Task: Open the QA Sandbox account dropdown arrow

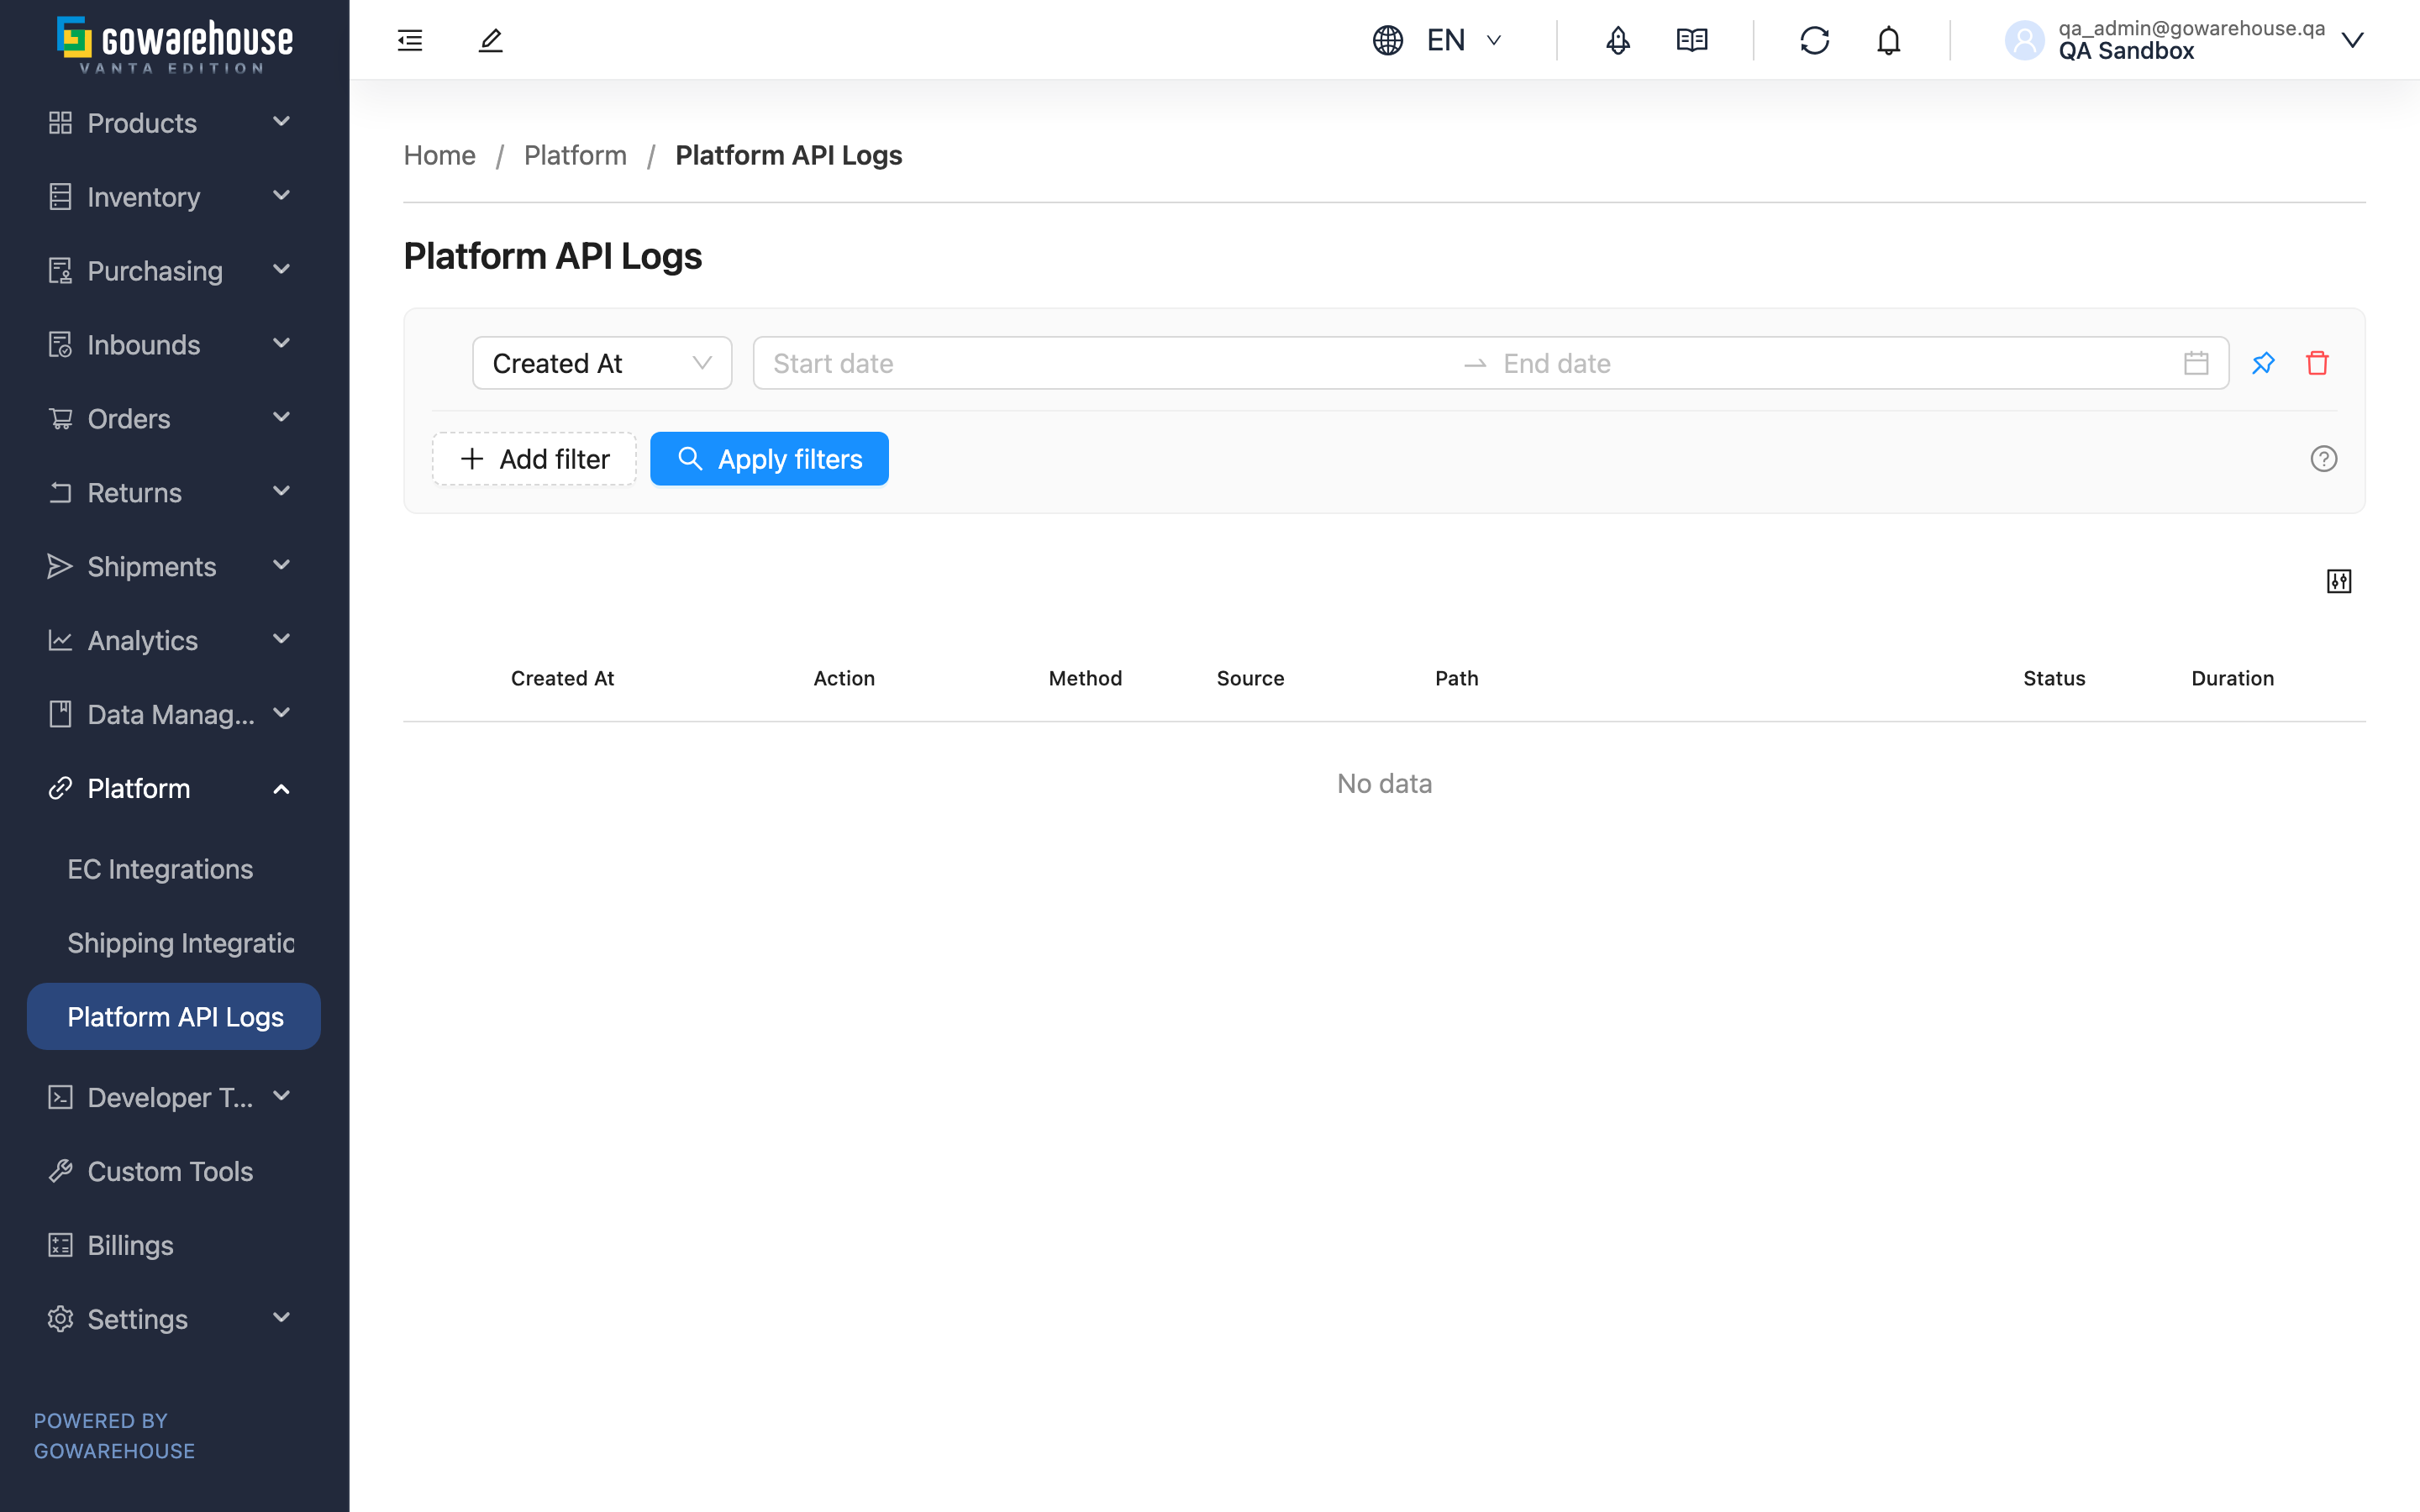Action: coord(2353,40)
